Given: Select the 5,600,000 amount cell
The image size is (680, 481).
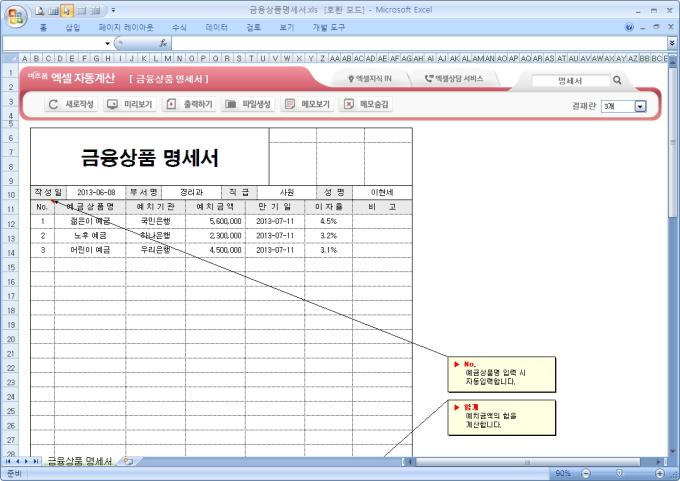Looking at the screenshot, I should [216, 222].
